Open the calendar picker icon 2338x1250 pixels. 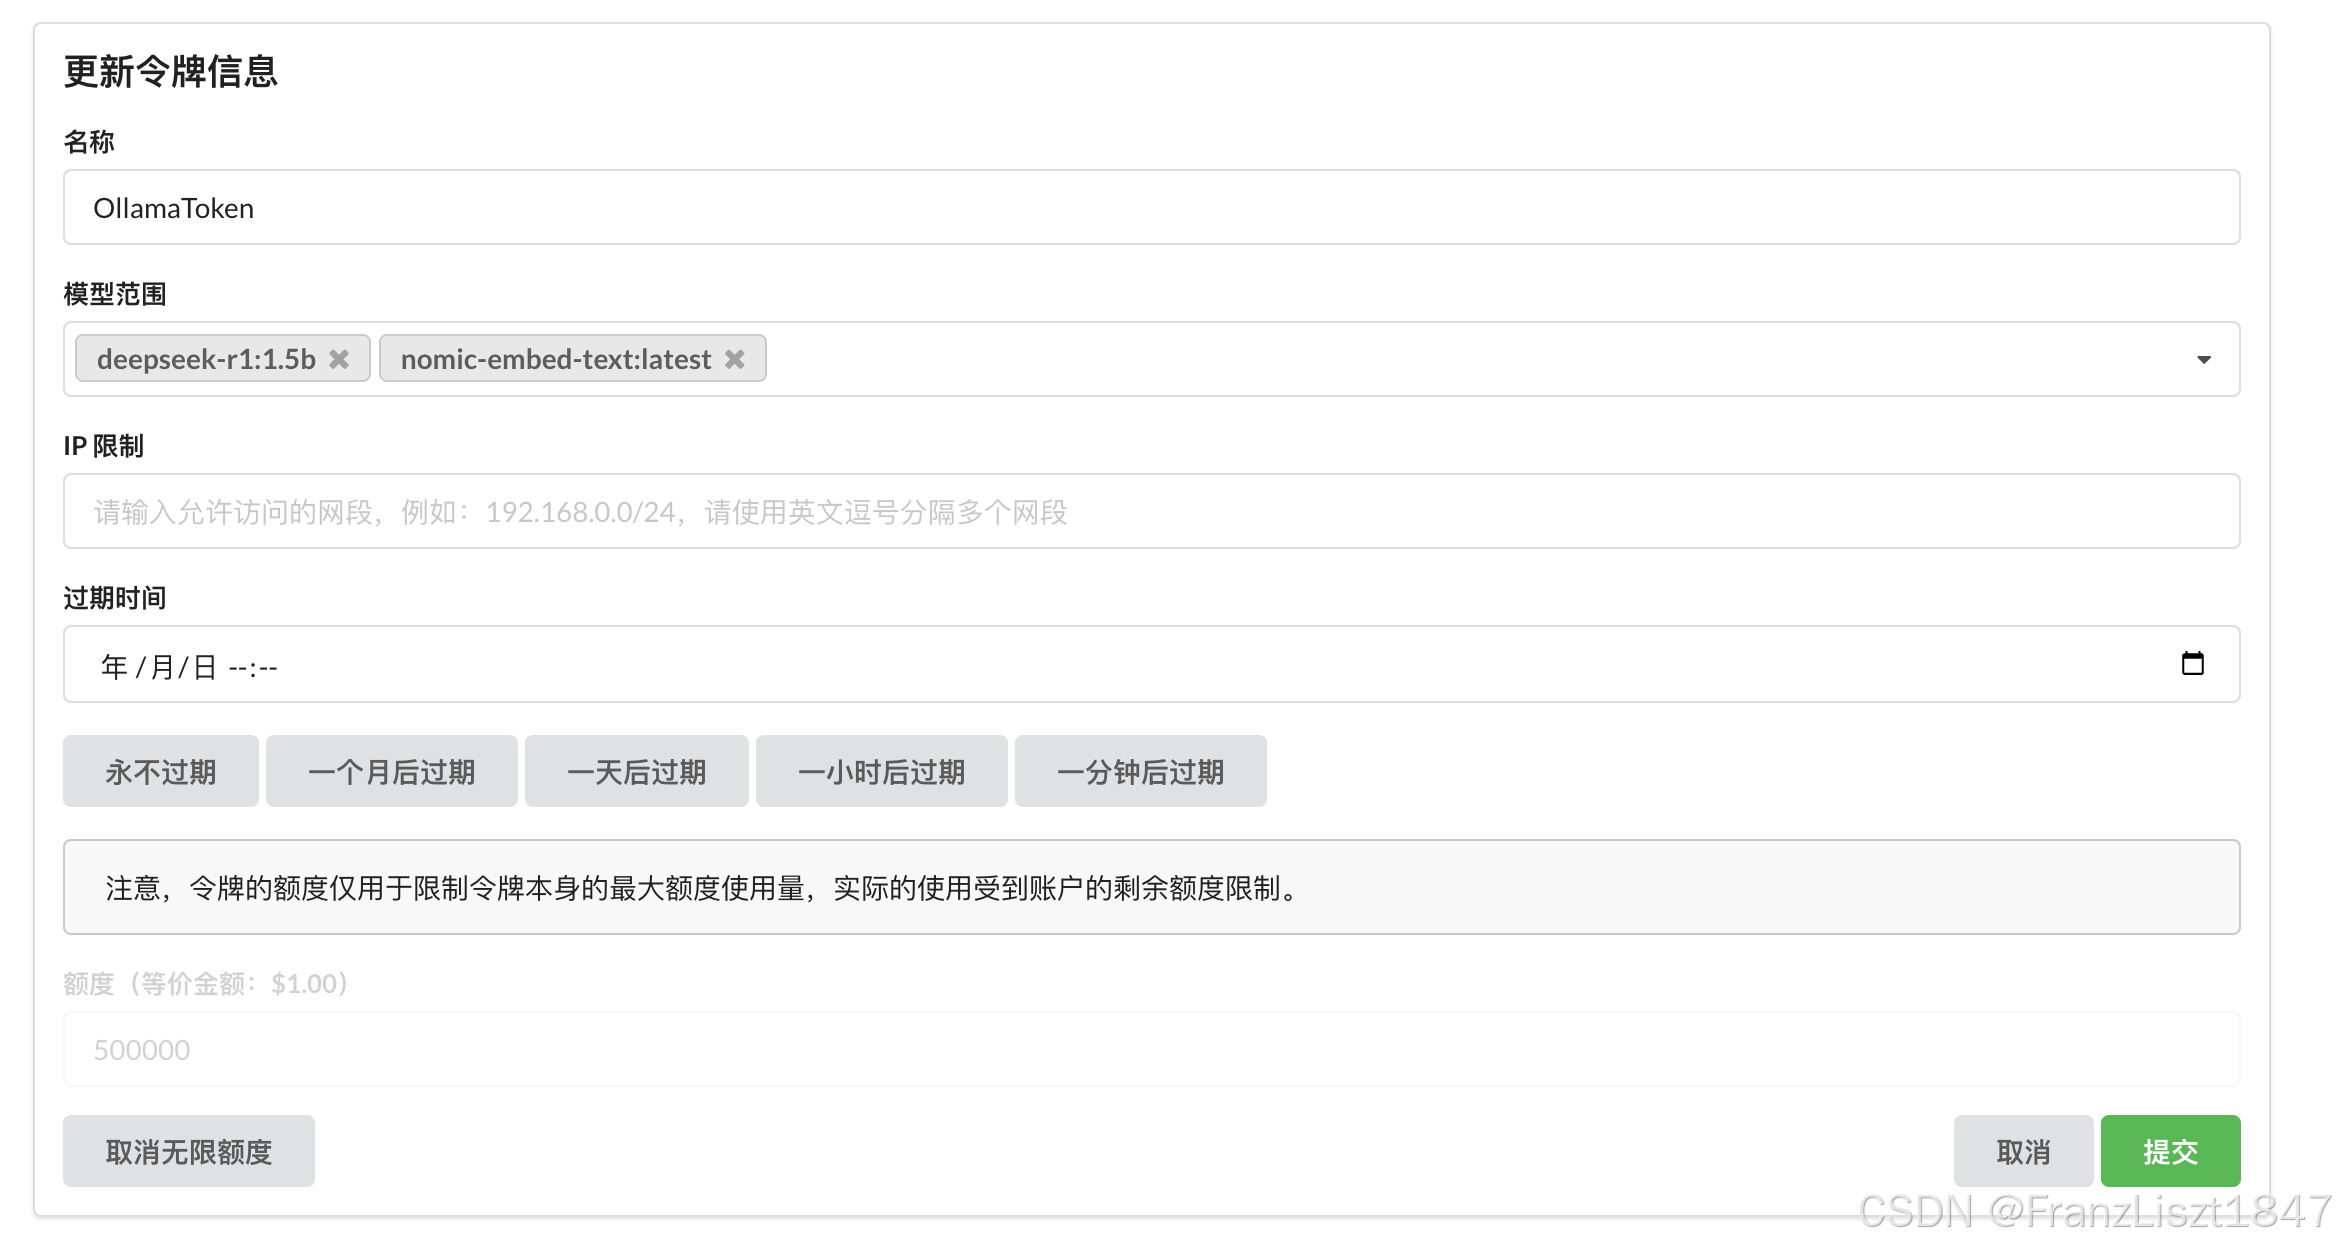[x=2192, y=664]
